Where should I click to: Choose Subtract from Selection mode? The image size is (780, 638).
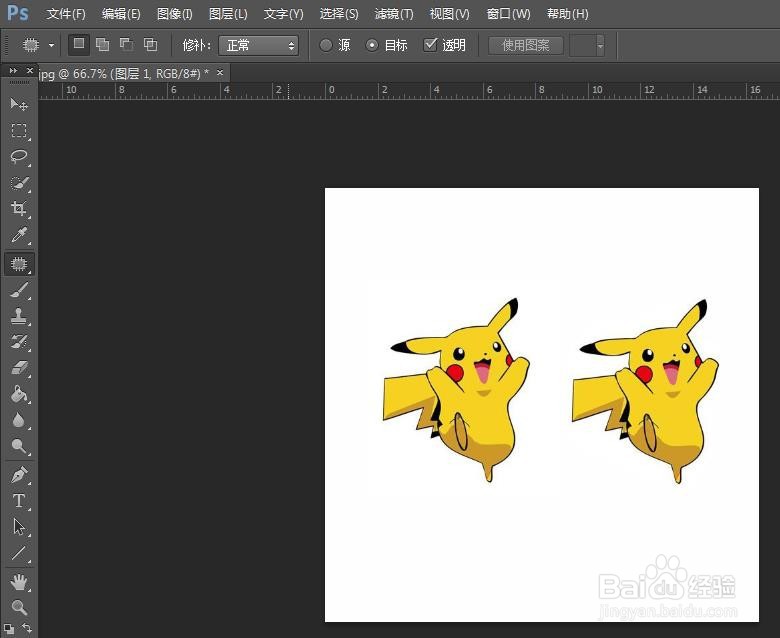(126, 45)
